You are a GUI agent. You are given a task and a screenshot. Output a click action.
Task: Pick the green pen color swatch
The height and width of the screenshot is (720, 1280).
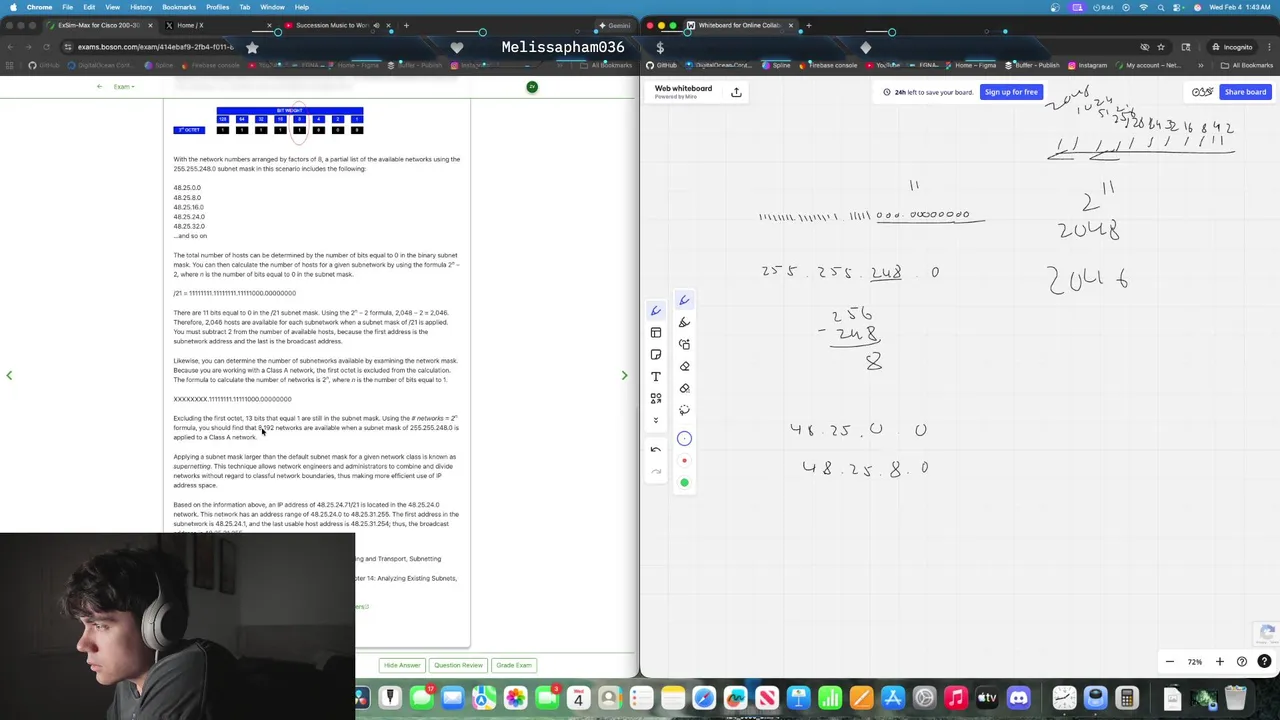click(685, 483)
